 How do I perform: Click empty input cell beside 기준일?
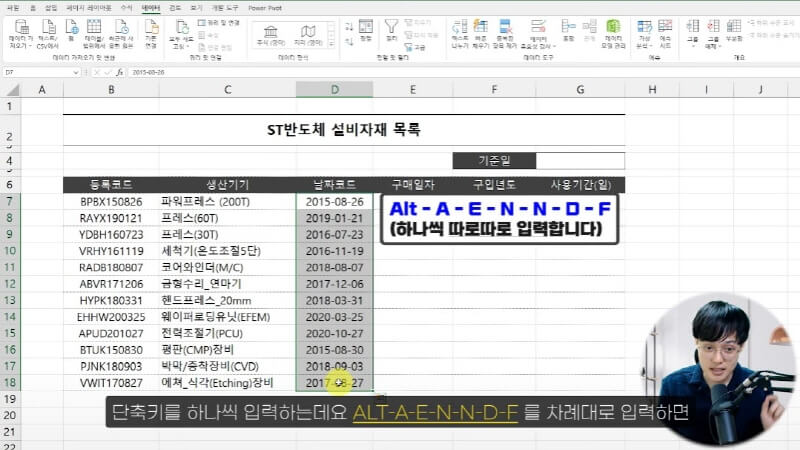click(x=580, y=161)
